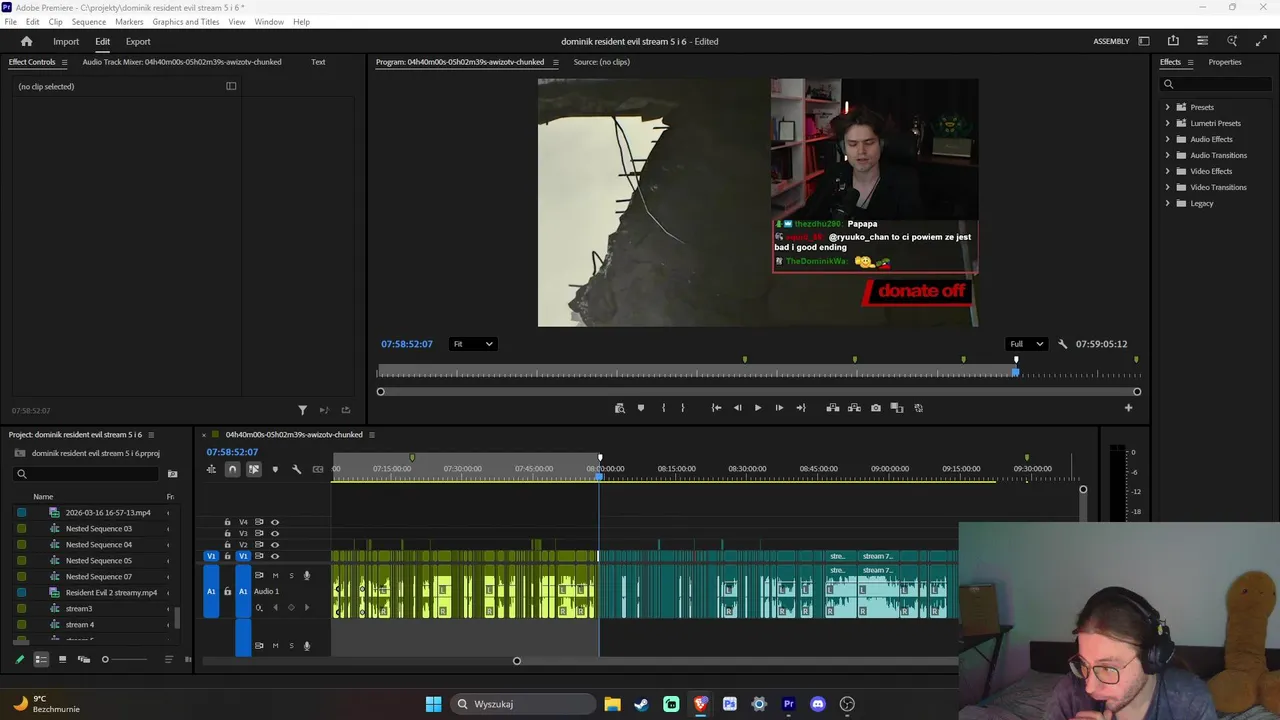Export a frame with the camera icon
This screenshot has width=1280, height=720.
coord(876,408)
